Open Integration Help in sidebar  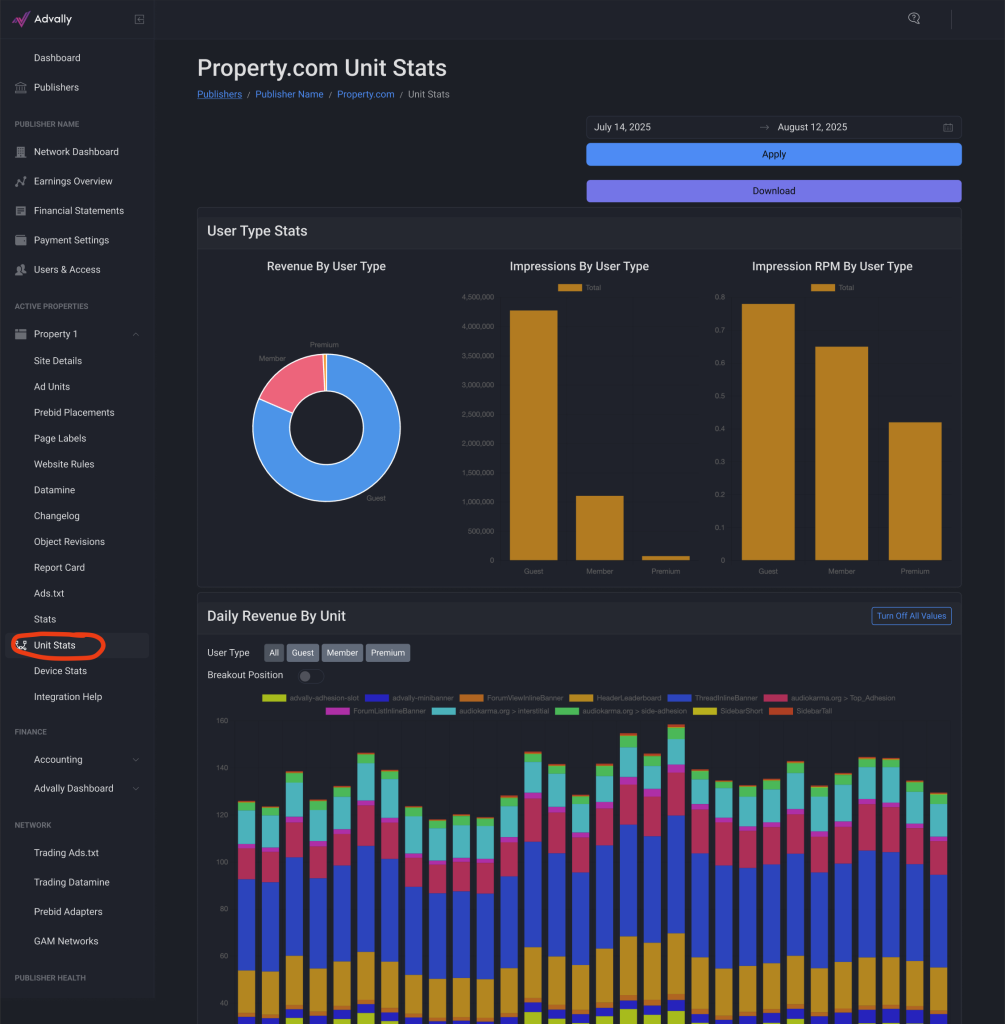(68, 697)
